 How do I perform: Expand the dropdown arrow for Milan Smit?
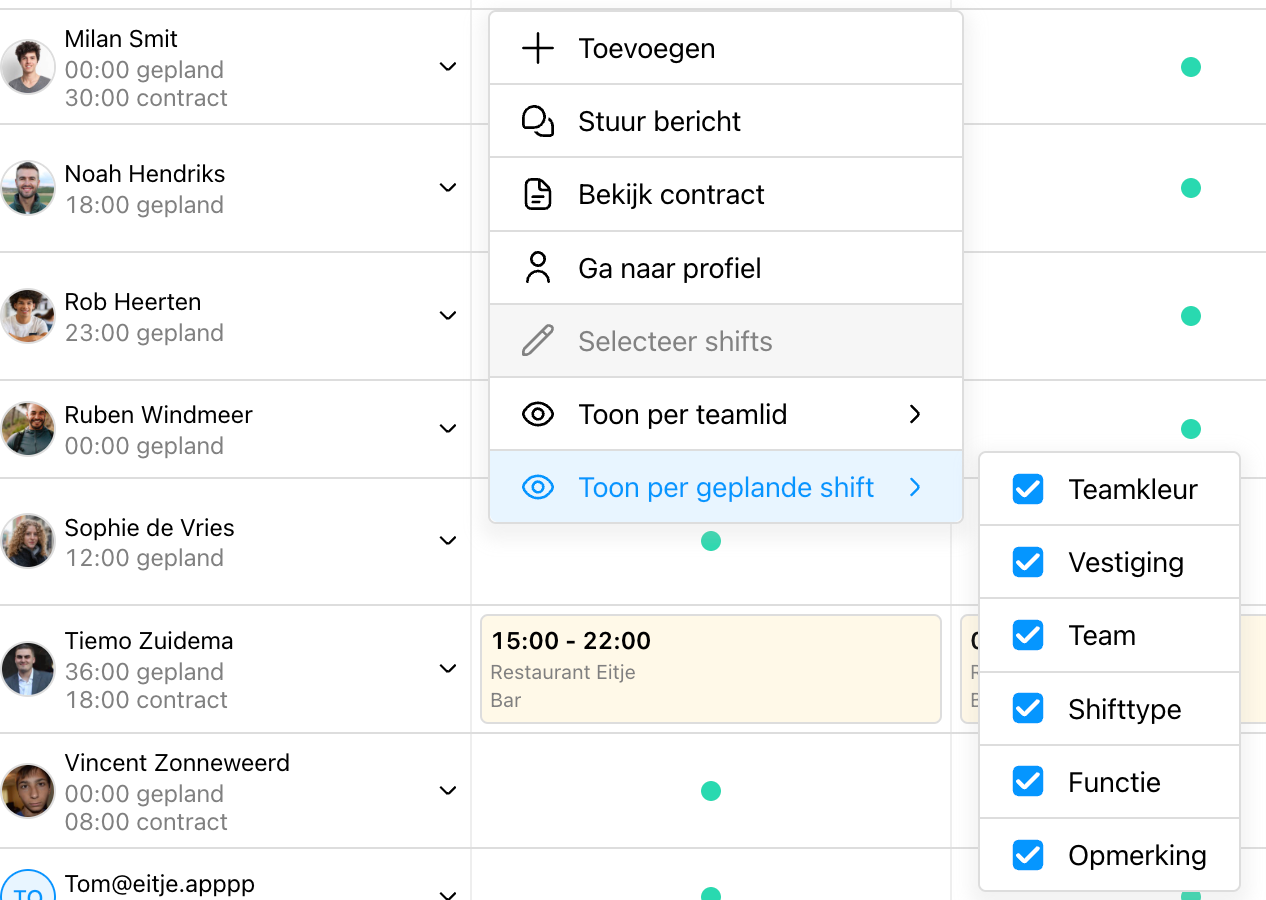[448, 67]
